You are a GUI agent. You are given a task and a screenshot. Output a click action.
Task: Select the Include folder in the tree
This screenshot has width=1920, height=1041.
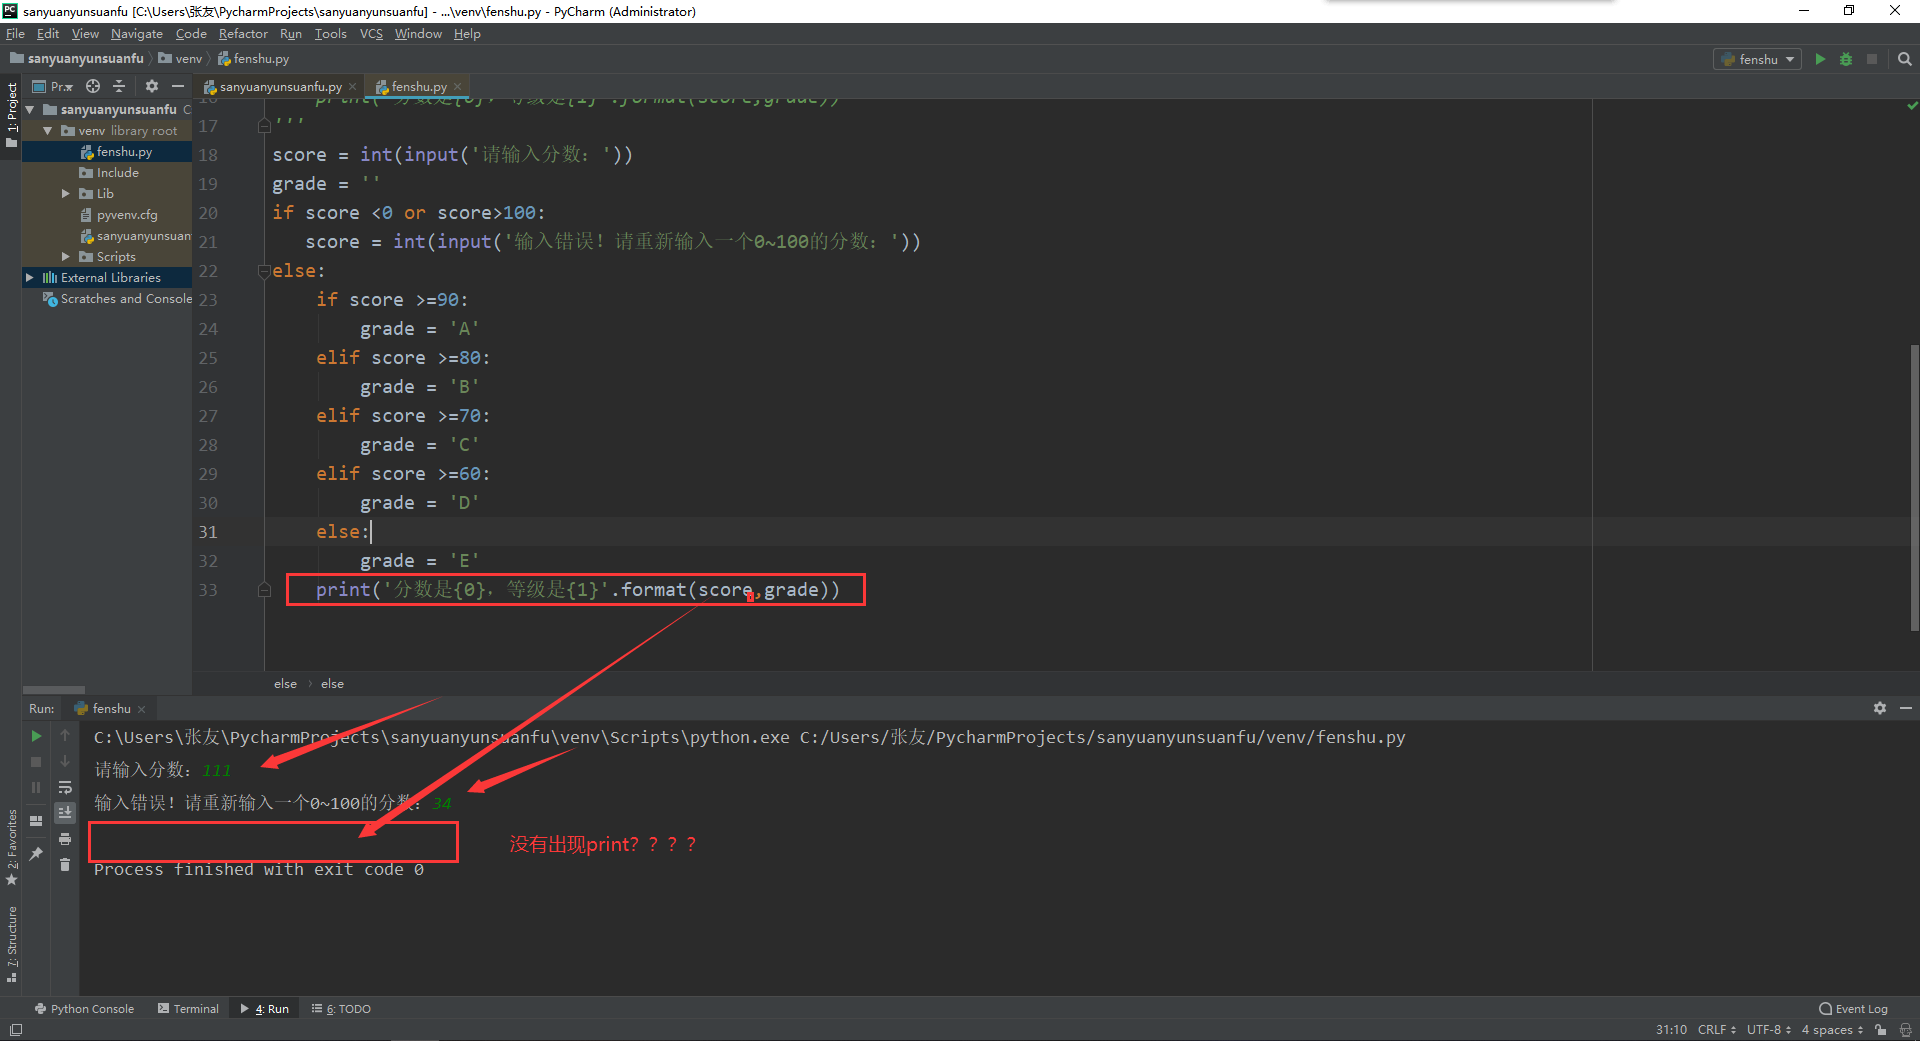click(117, 173)
